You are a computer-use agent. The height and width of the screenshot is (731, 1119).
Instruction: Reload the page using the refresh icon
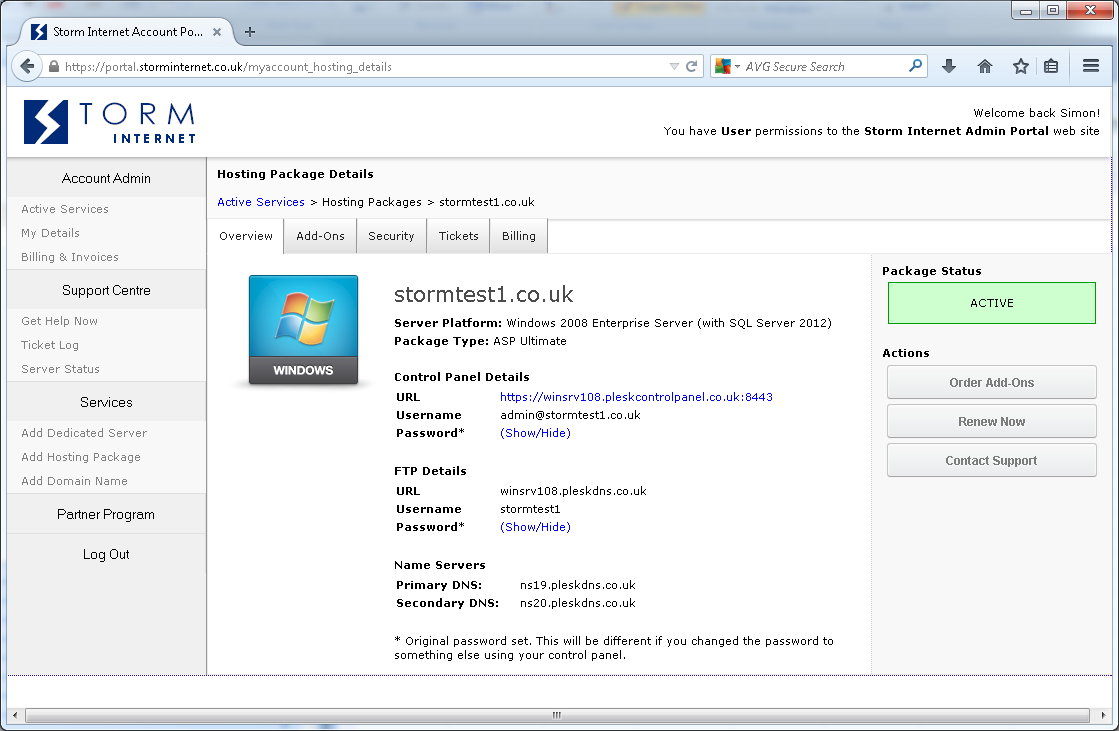[691, 65]
